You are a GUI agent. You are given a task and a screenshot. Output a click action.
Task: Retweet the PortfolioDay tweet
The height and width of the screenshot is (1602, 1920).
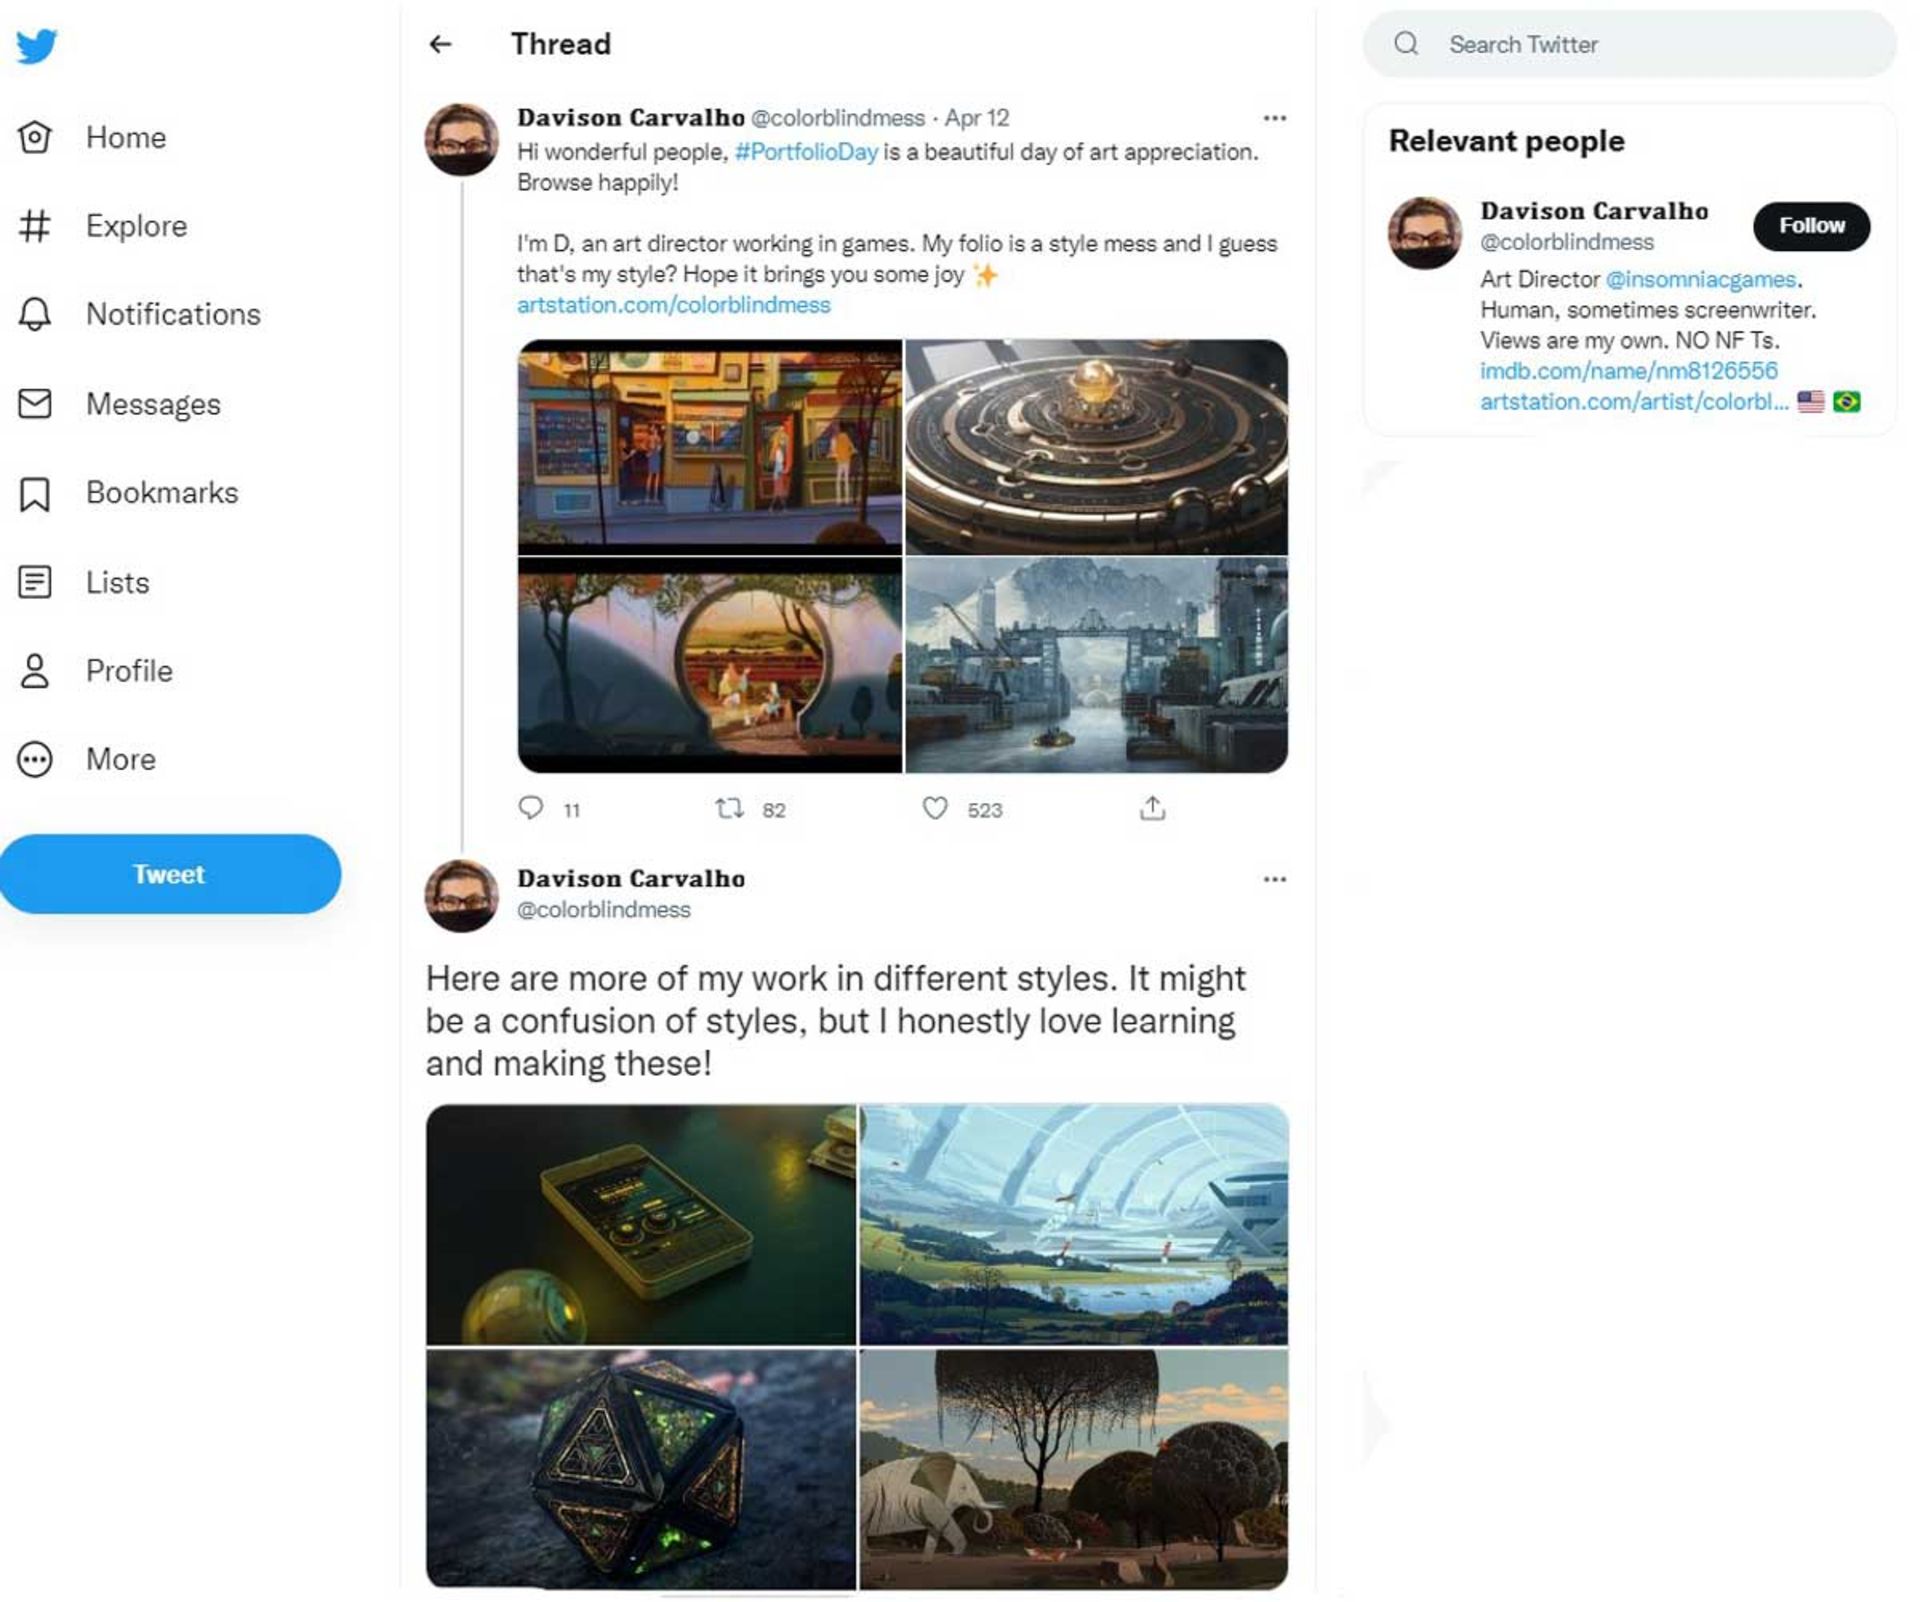(729, 808)
